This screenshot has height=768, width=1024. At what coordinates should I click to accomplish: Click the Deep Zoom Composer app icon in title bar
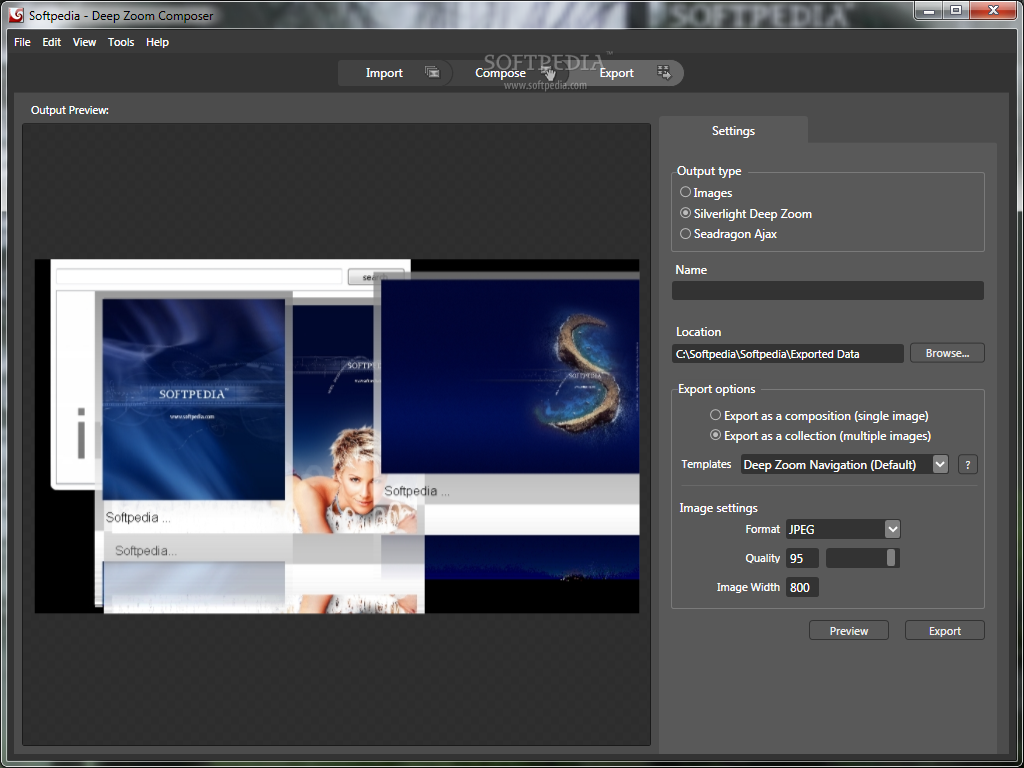(x=18, y=15)
